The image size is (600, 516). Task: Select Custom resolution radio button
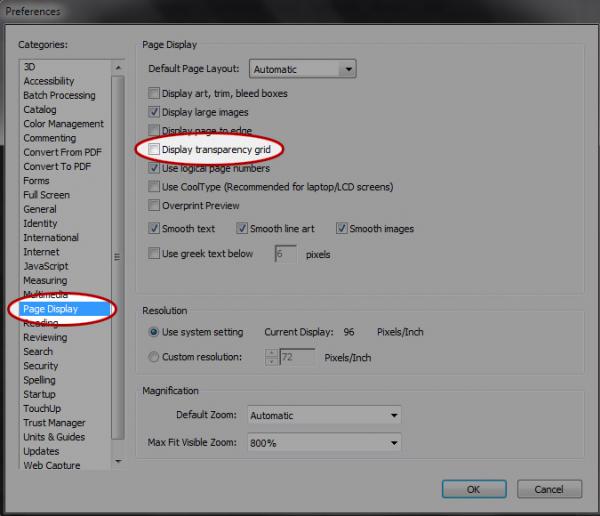[153, 357]
